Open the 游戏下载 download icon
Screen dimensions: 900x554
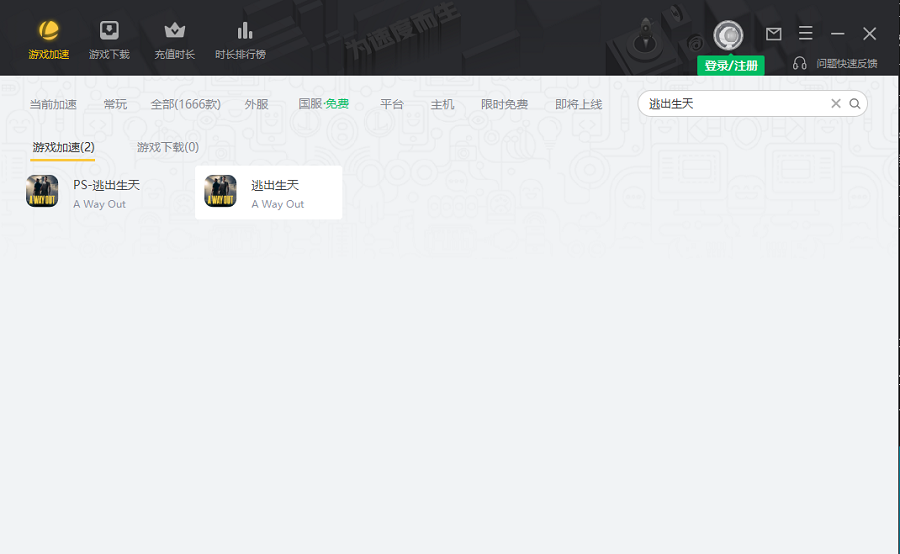(109, 30)
